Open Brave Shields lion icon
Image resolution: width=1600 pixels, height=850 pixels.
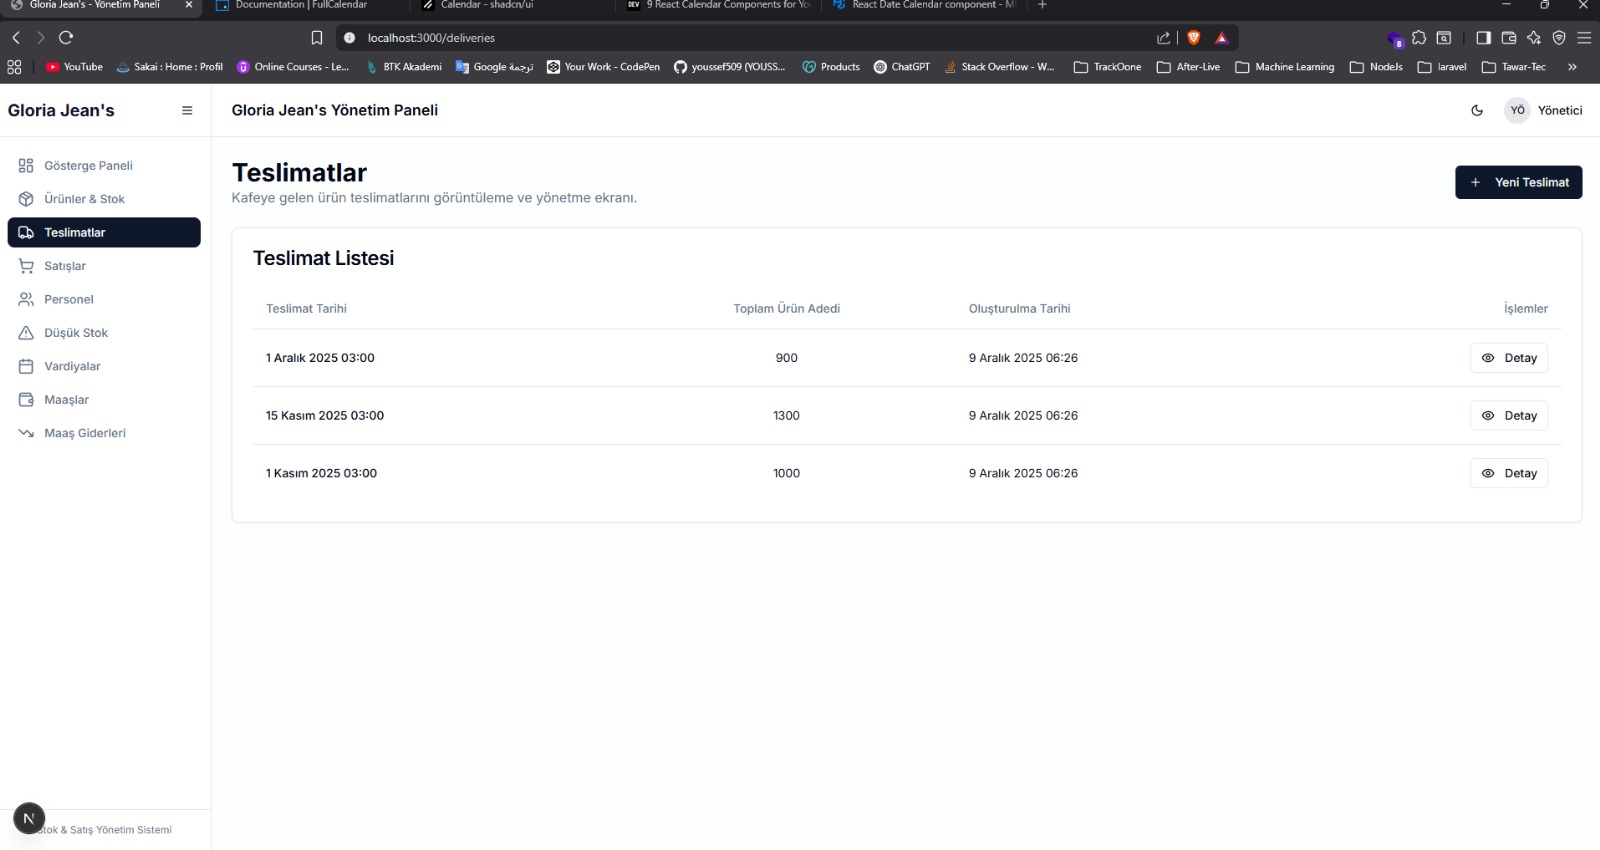(x=1193, y=38)
